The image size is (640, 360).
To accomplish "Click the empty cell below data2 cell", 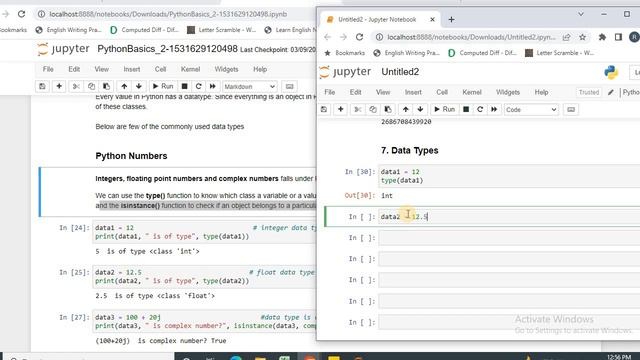I will [509, 238].
